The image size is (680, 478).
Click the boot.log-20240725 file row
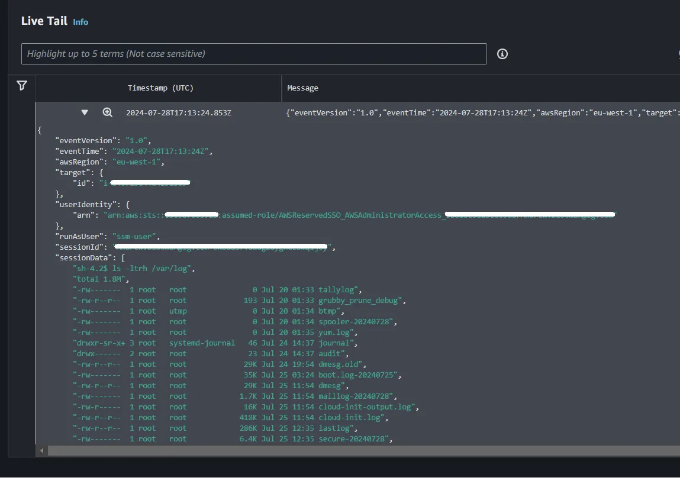[x=237, y=375]
